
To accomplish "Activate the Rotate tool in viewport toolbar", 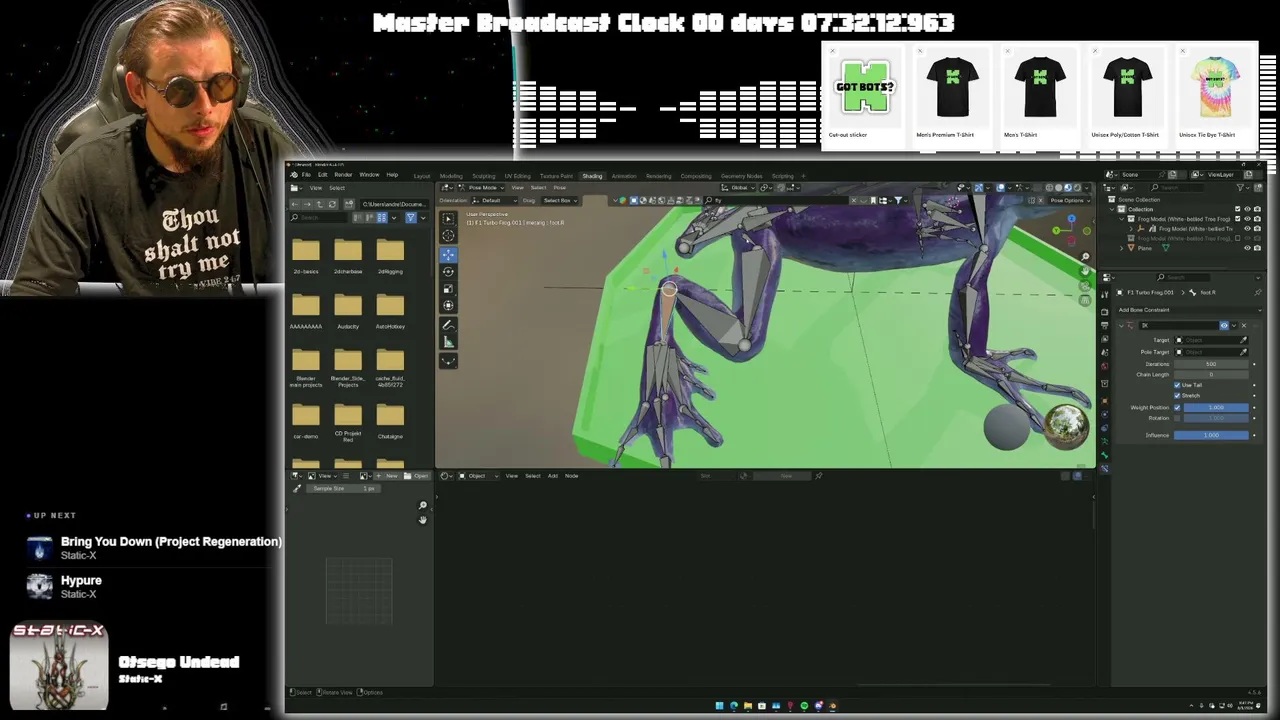I will pos(448,271).
